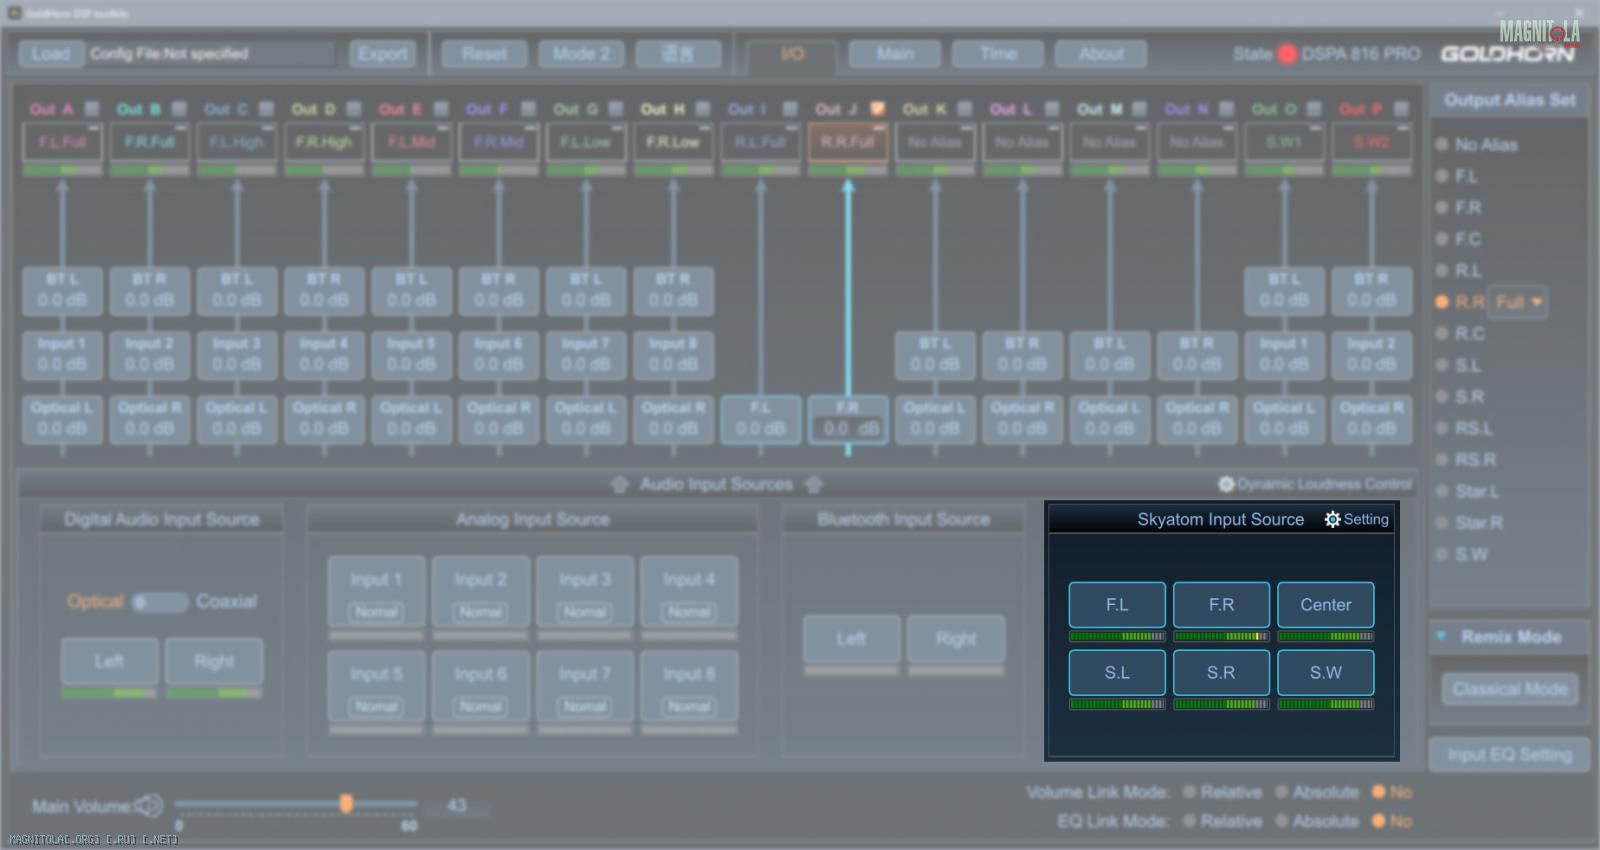Toggle the Out A channel icon
The height and width of the screenshot is (850, 1600).
pos(92,108)
